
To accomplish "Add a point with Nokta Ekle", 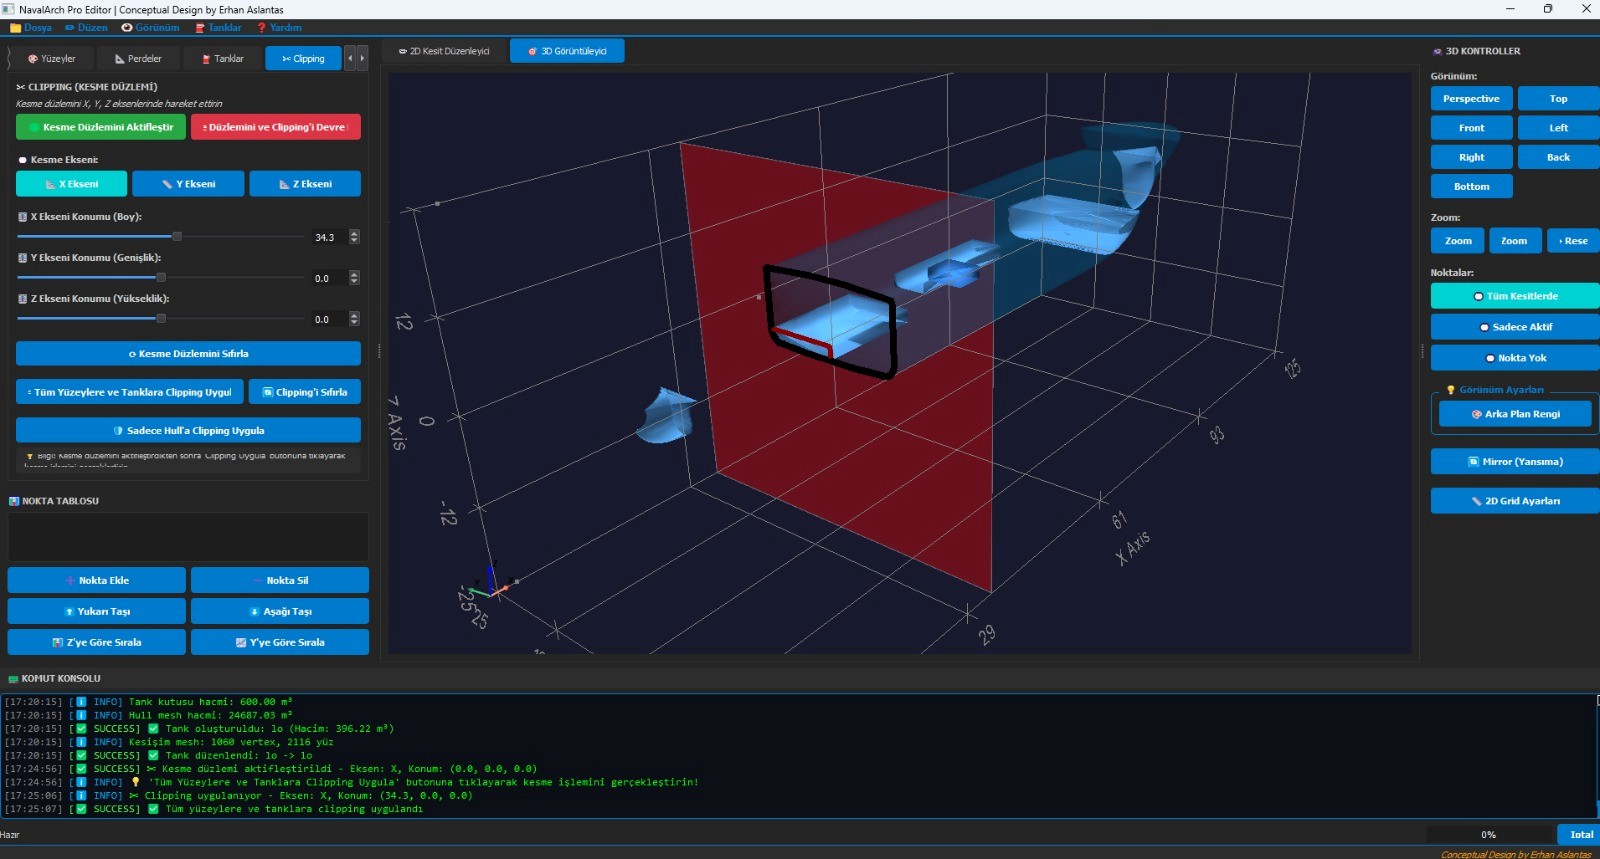I will point(97,581).
